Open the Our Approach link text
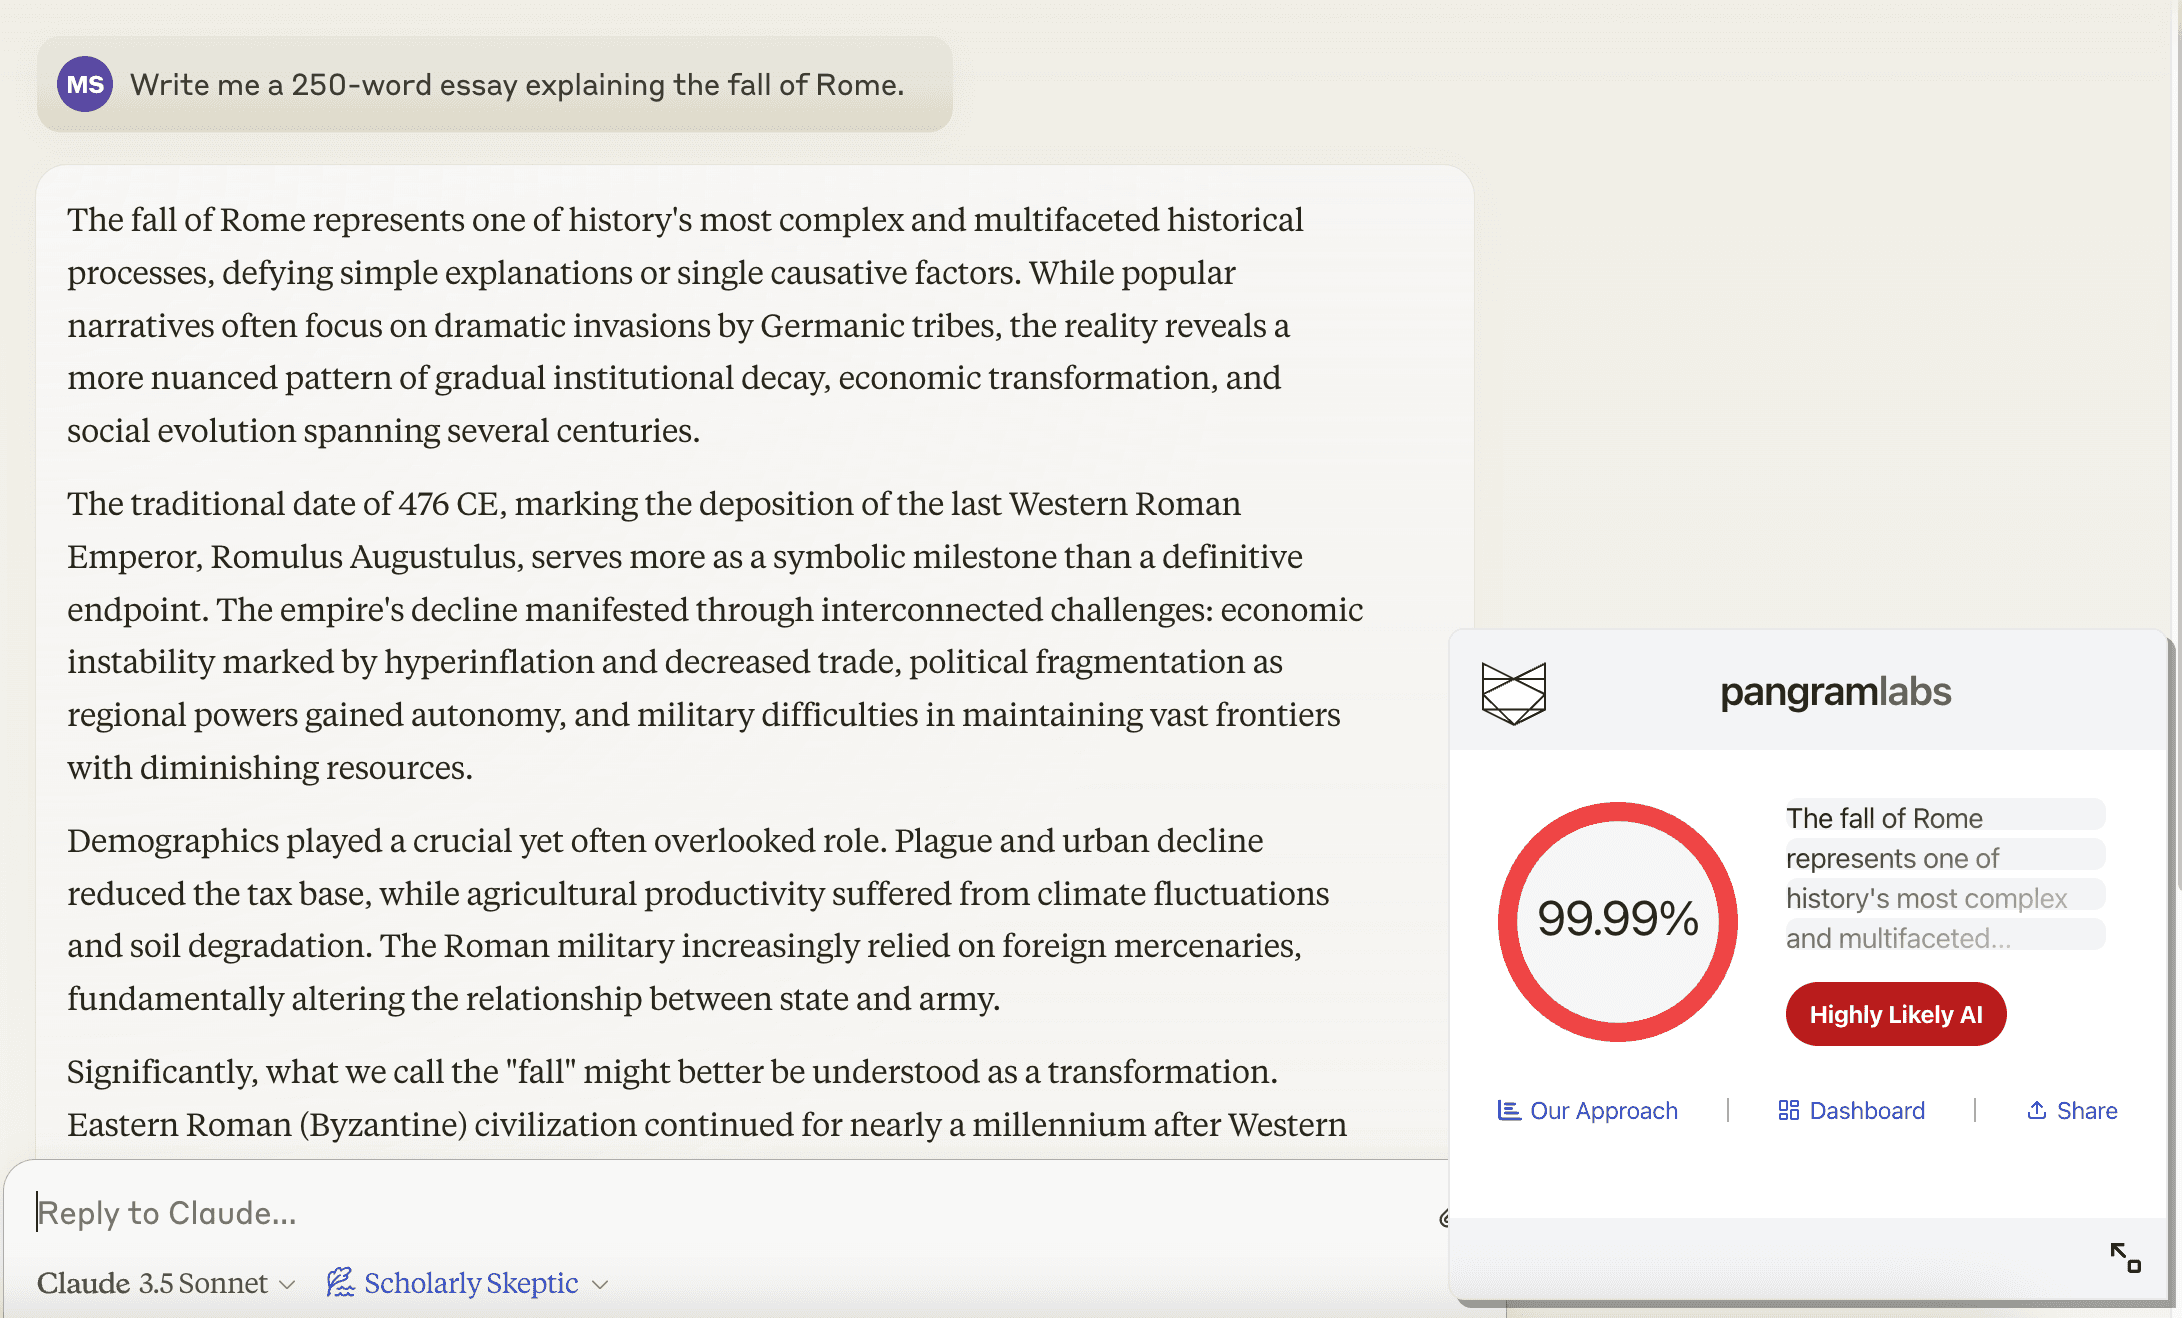 (x=1603, y=1110)
